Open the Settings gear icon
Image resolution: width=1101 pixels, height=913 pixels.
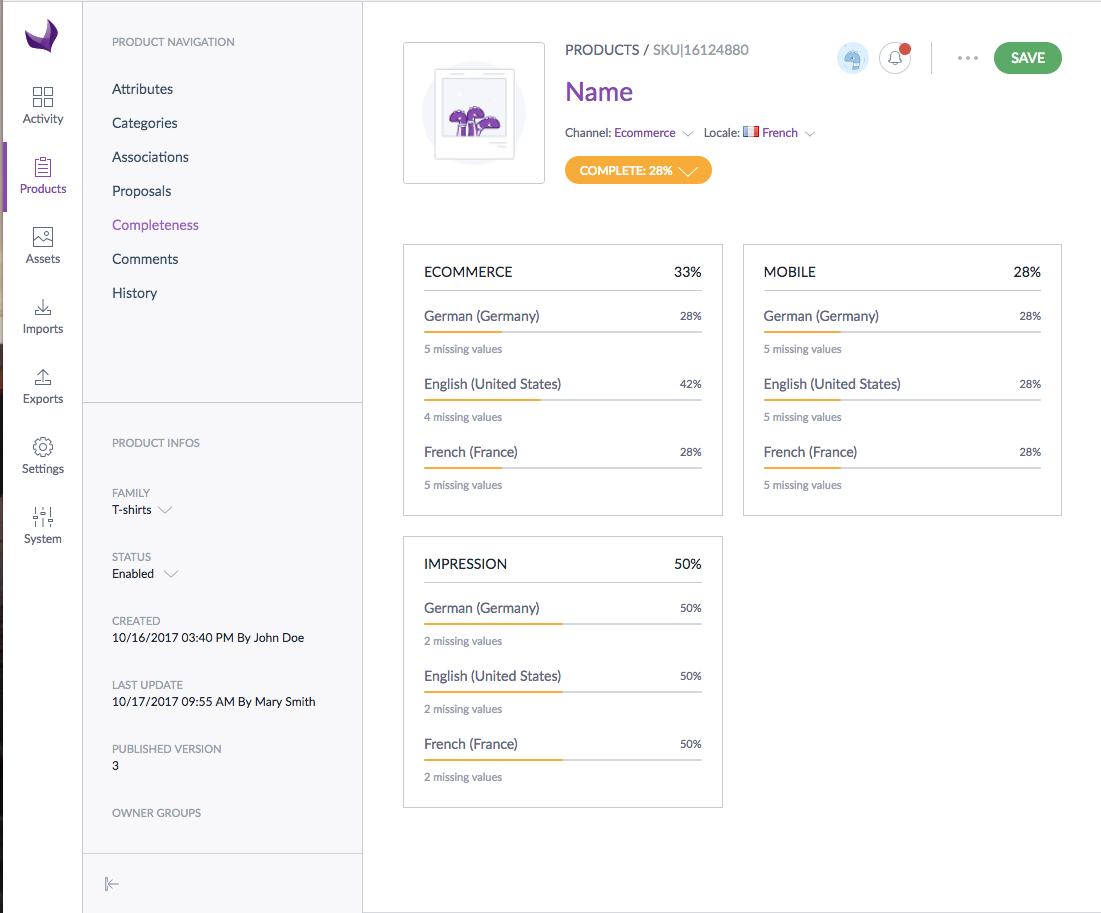click(42, 447)
